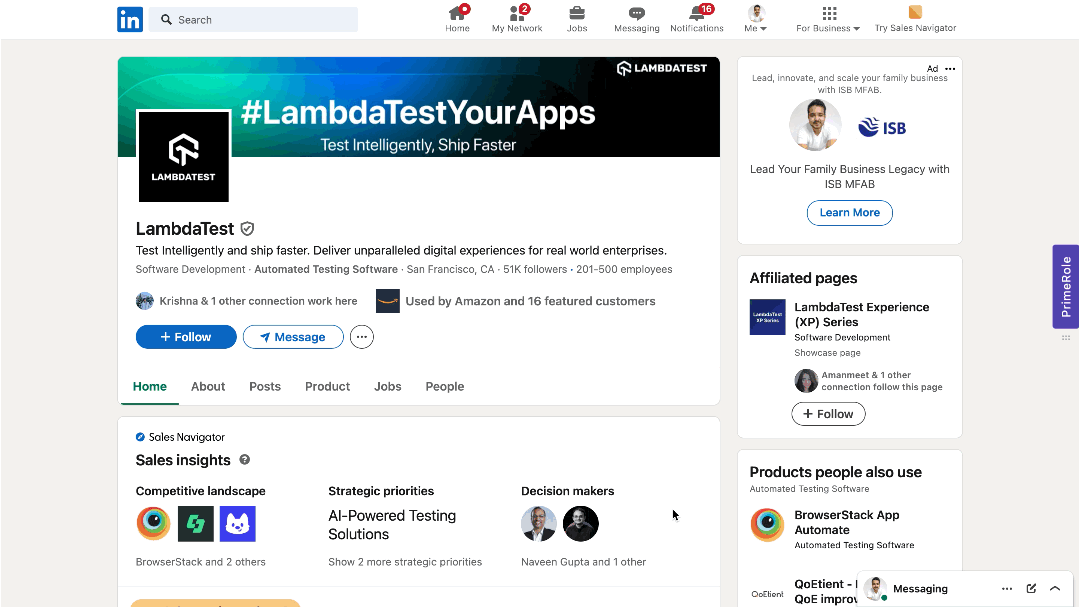Open Try Sales Navigator icon
The width and height of the screenshot is (1080, 608).
[x=915, y=13]
